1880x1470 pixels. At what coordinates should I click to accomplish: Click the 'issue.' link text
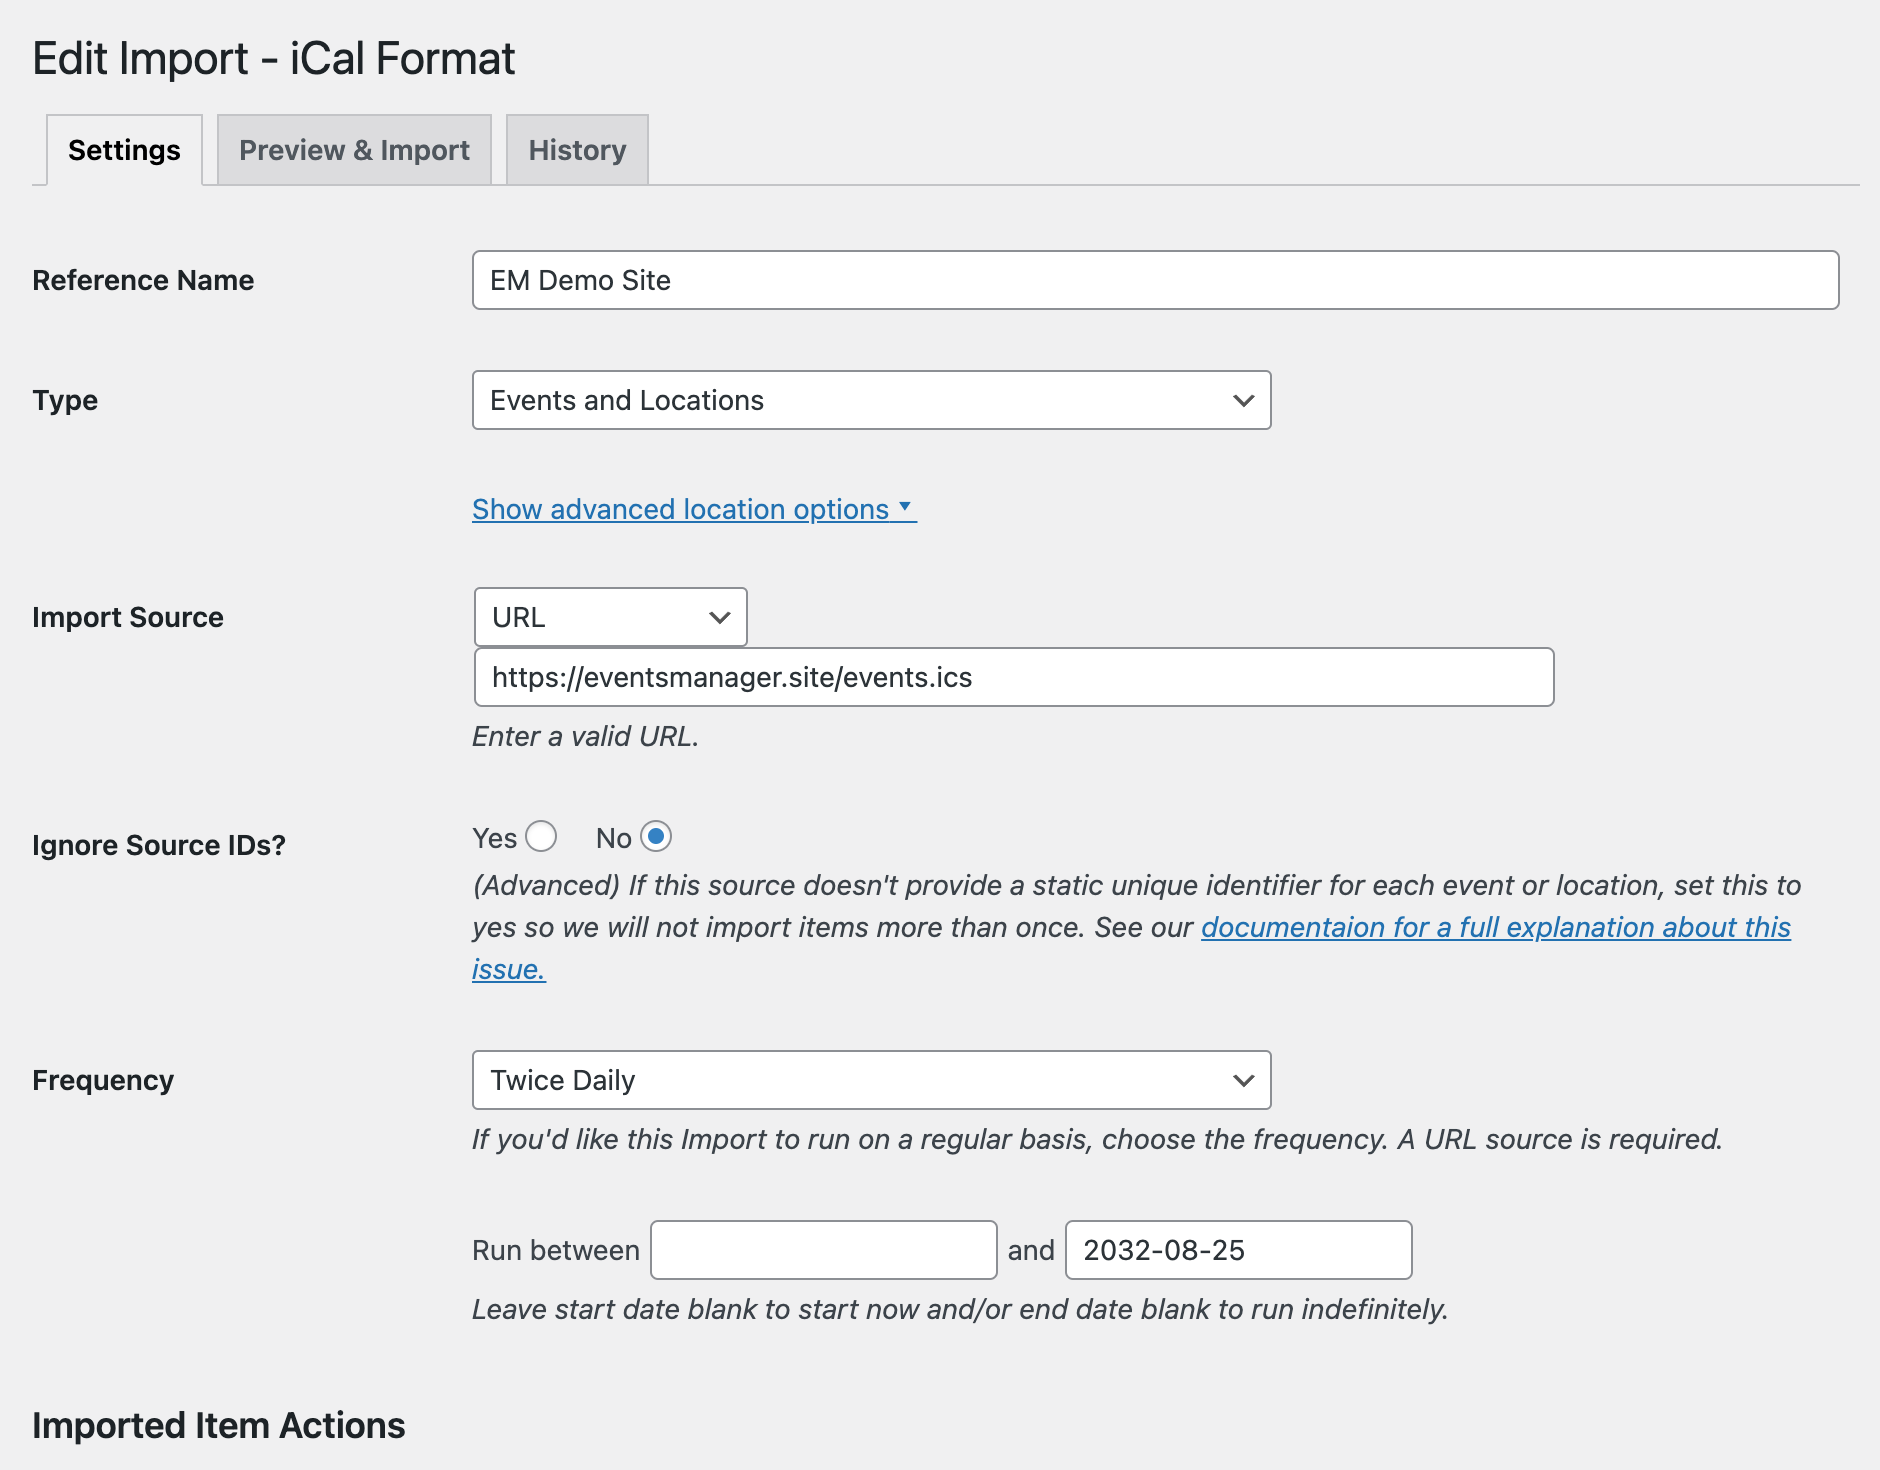tap(509, 969)
